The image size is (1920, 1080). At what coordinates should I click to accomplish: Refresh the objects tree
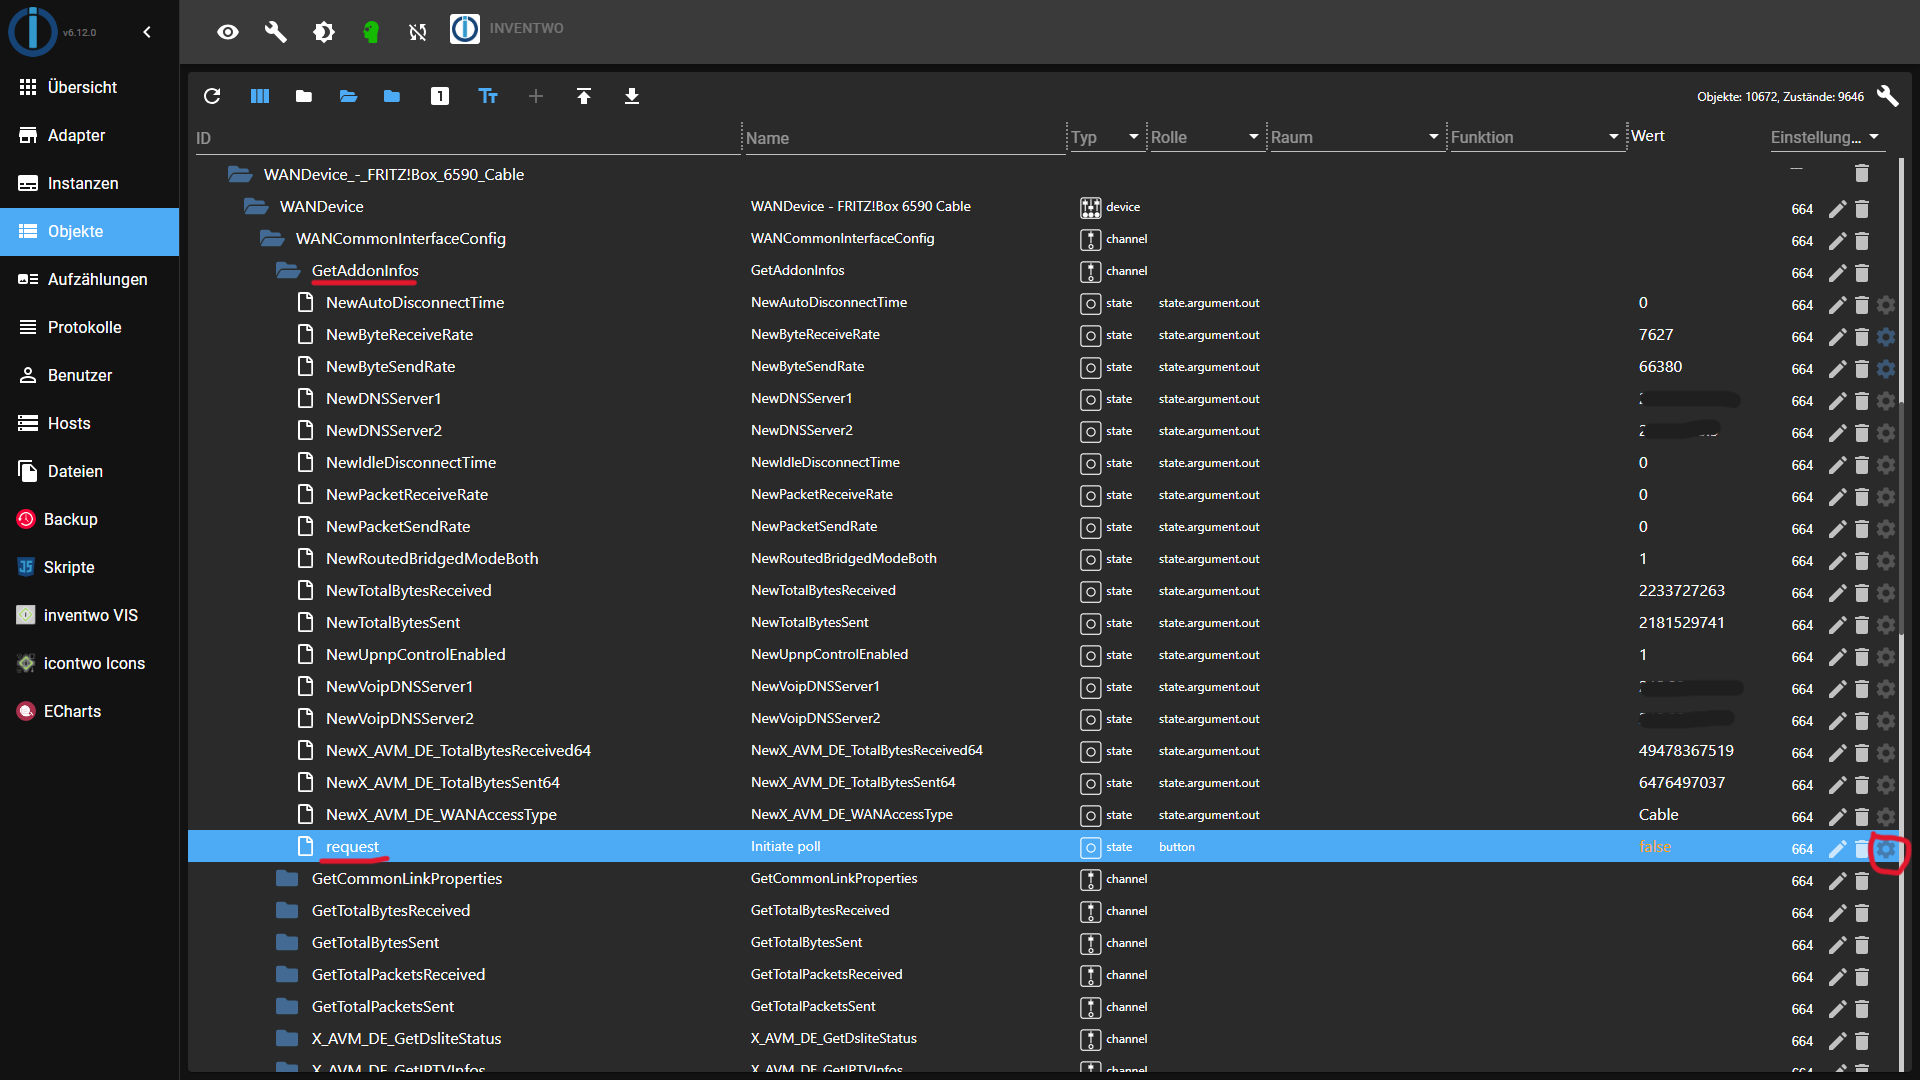pos(212,96)
